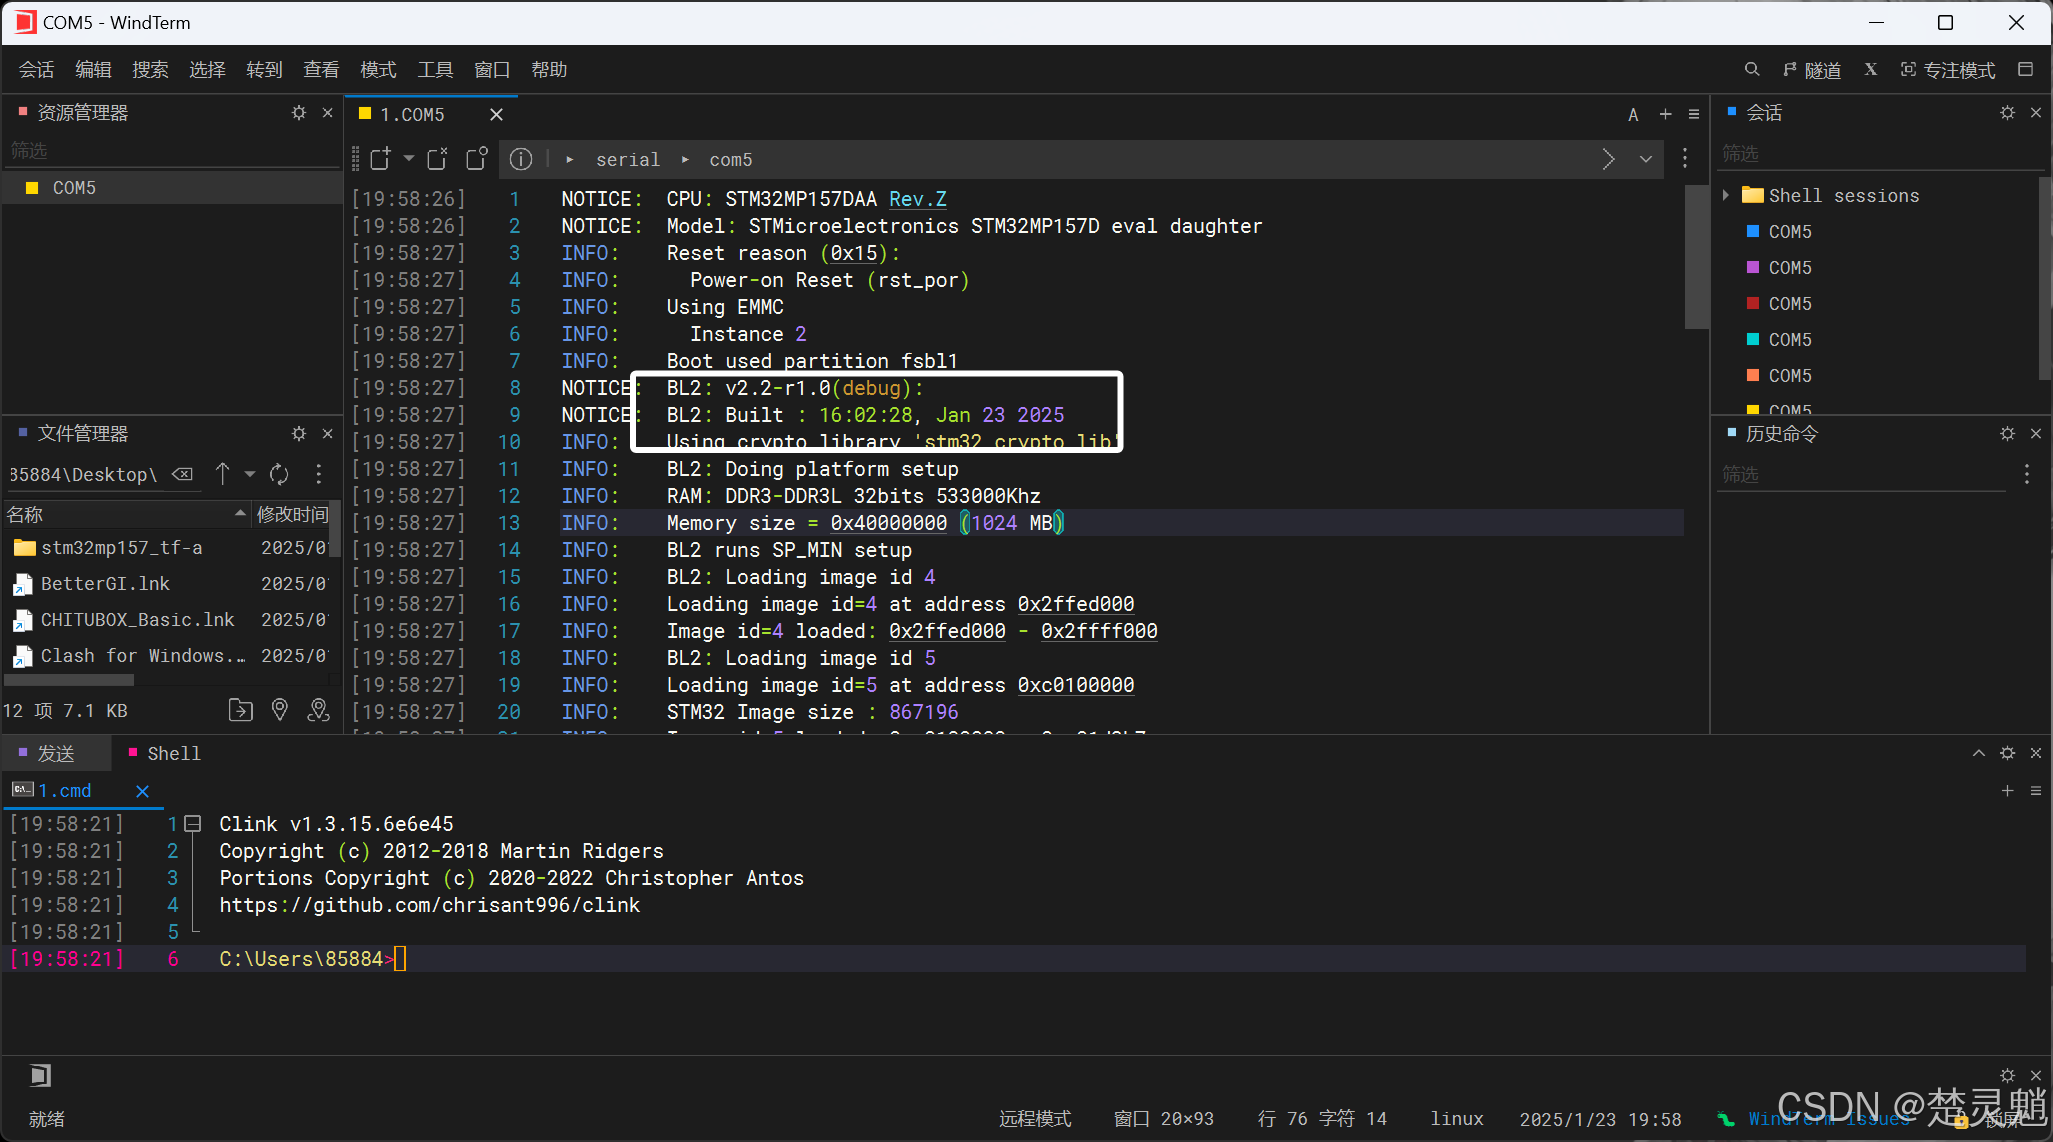Screen dimensions: 2053x1142
Task: Click the red COM5 session color square
Action: point(1752,303)
